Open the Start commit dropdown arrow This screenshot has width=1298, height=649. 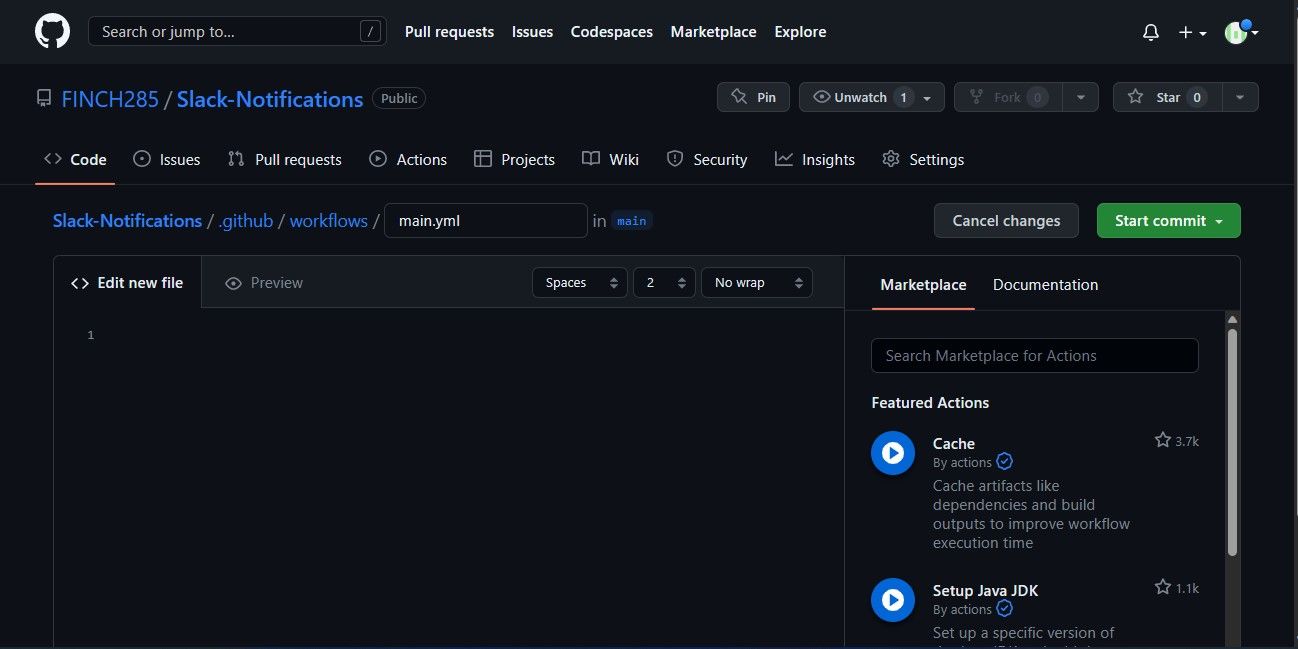[1220, 220]
